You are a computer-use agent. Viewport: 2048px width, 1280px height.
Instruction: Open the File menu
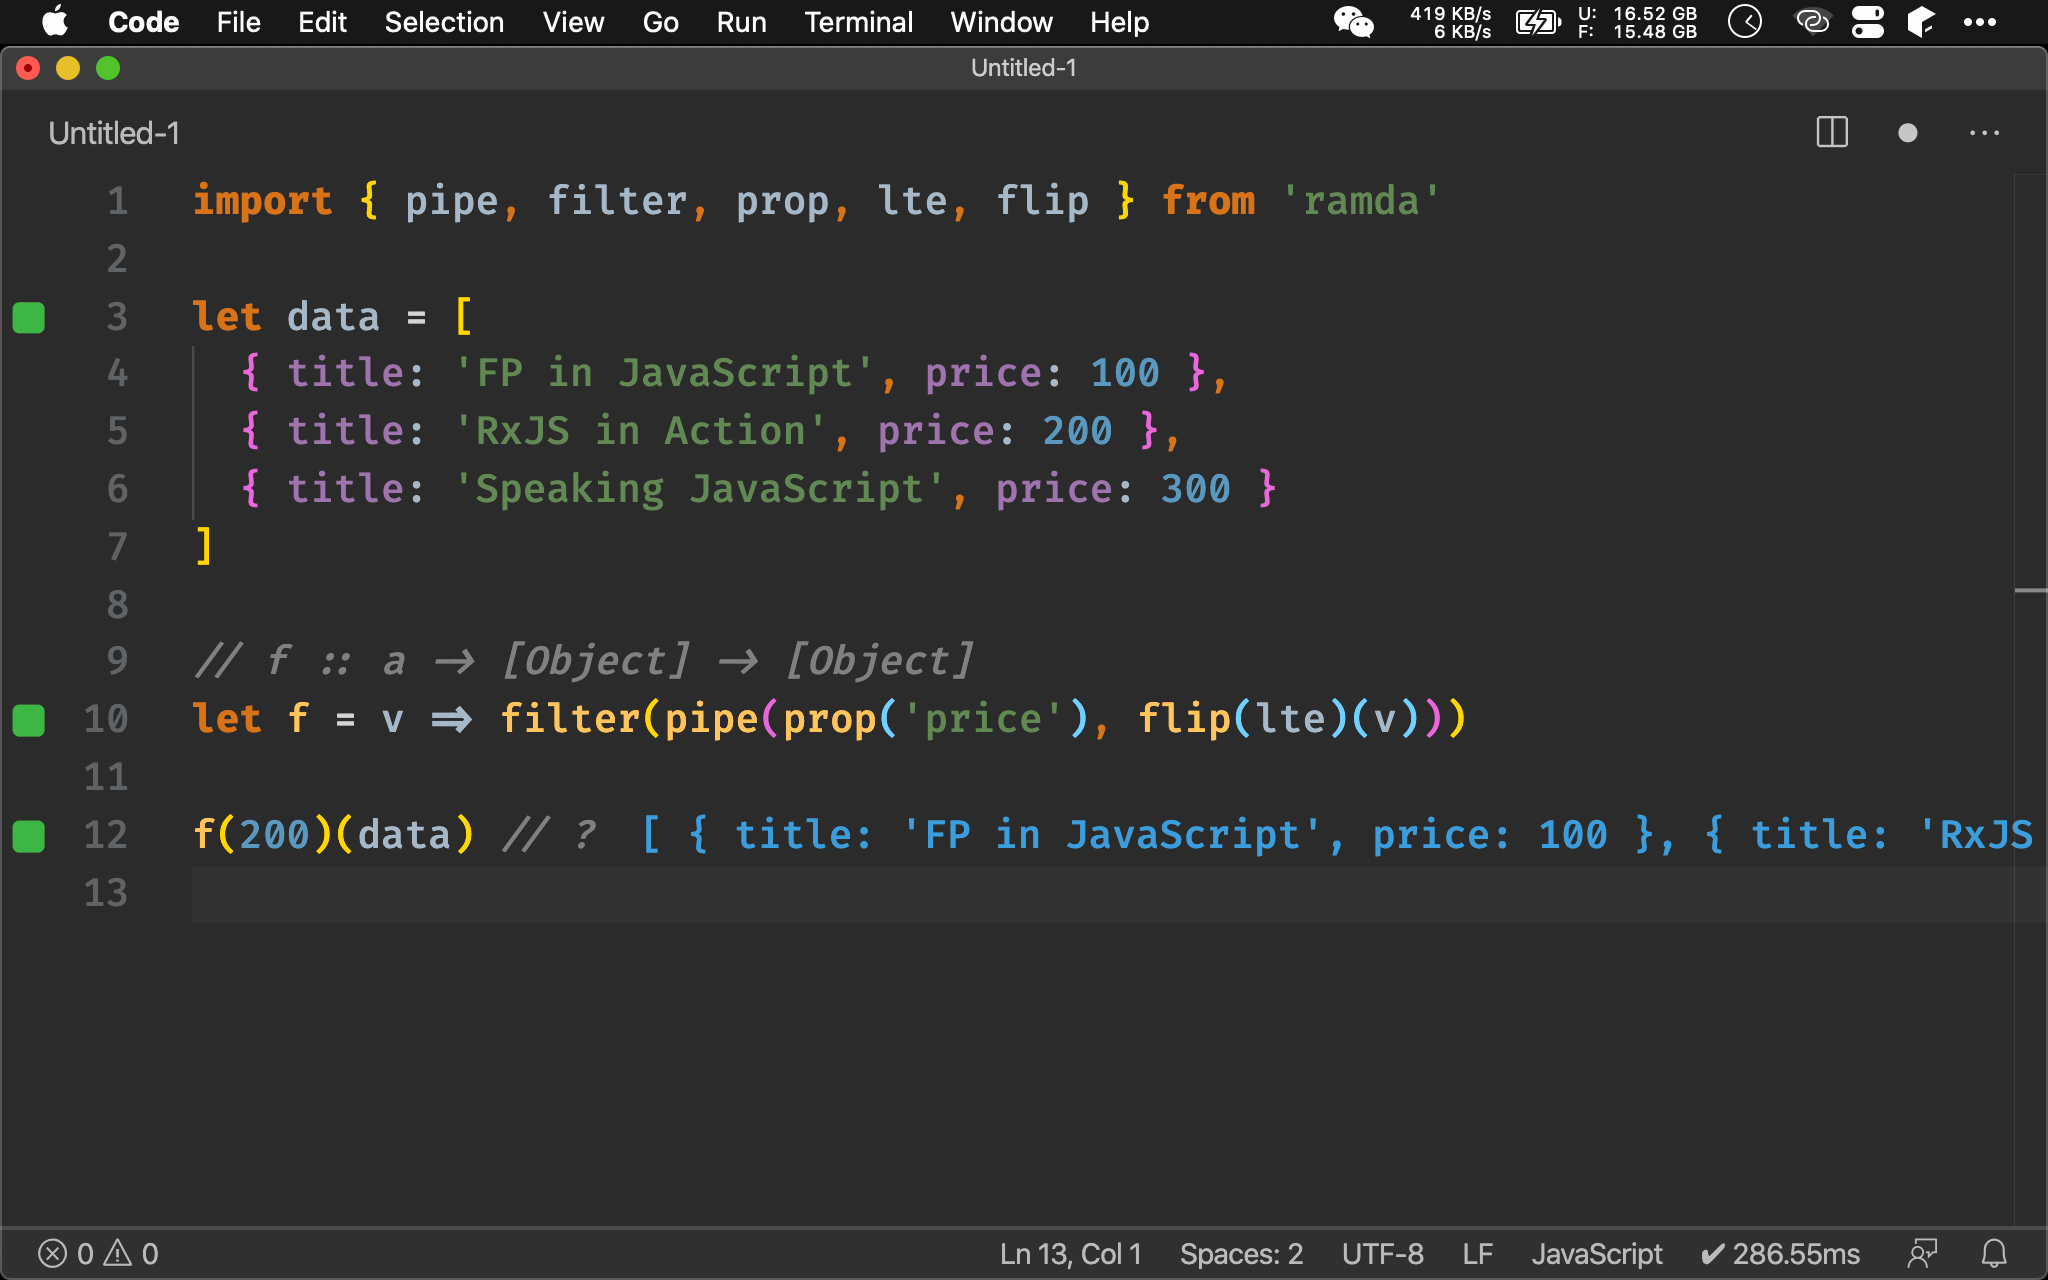[x=238, y=22]
